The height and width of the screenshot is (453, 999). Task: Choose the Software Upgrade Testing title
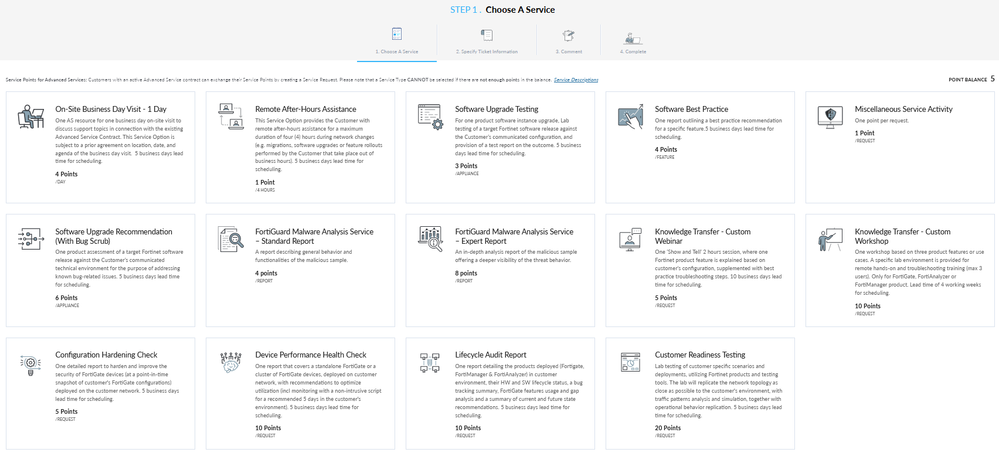496,109
